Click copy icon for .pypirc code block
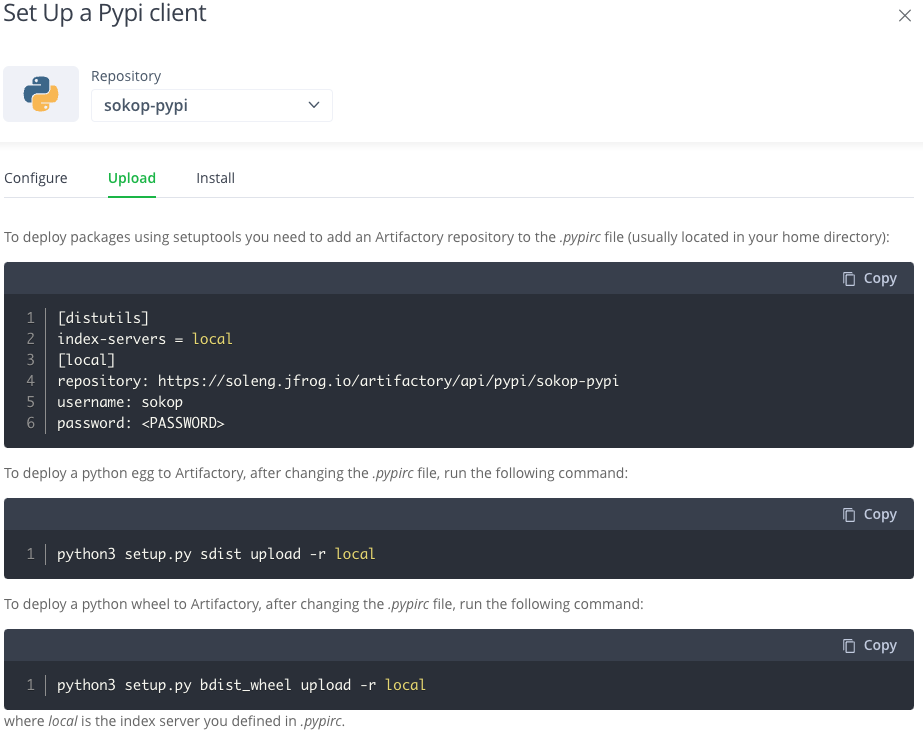 (849, 278)
